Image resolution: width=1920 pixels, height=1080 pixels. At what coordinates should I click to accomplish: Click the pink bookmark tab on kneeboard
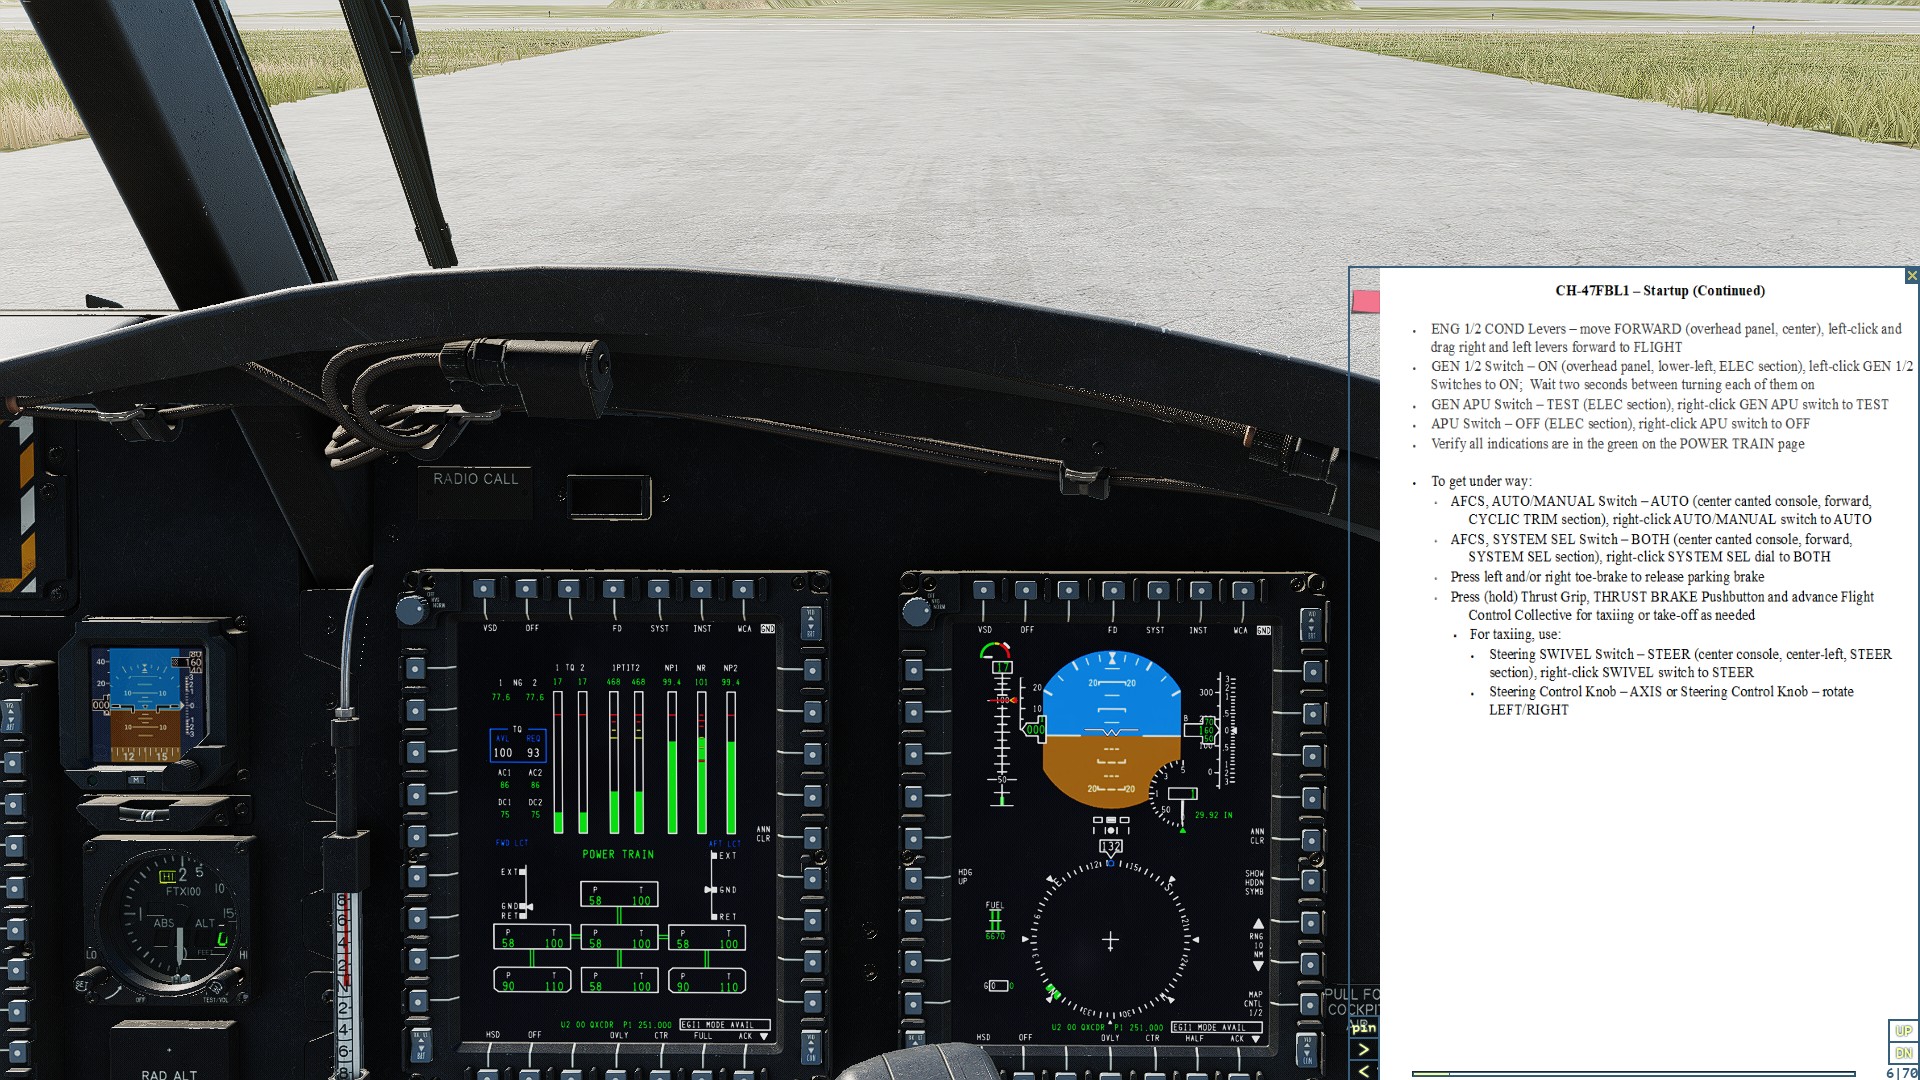(x=1365, y=300)
